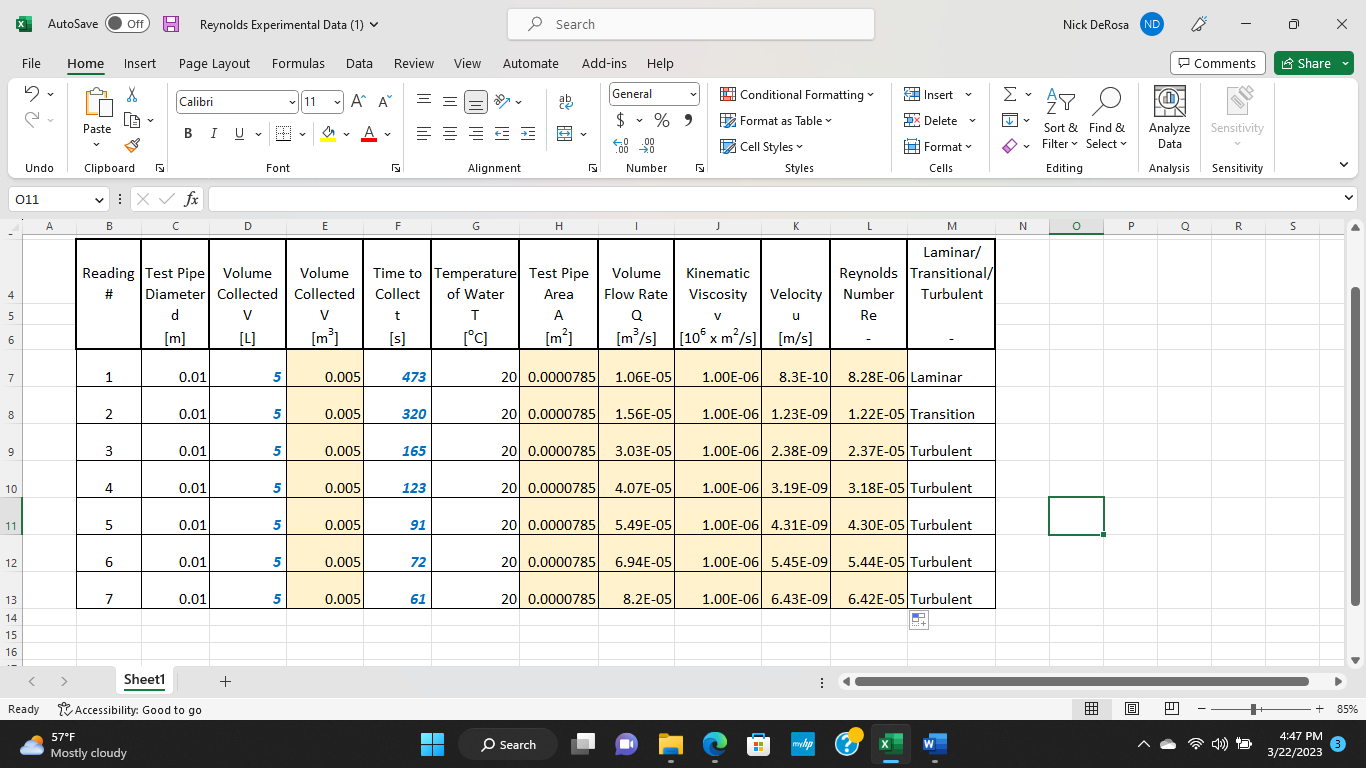Viewport: 1366px width, 768px height.
Task: Switch to Page Layout view icon
Action: [1132, 709]
